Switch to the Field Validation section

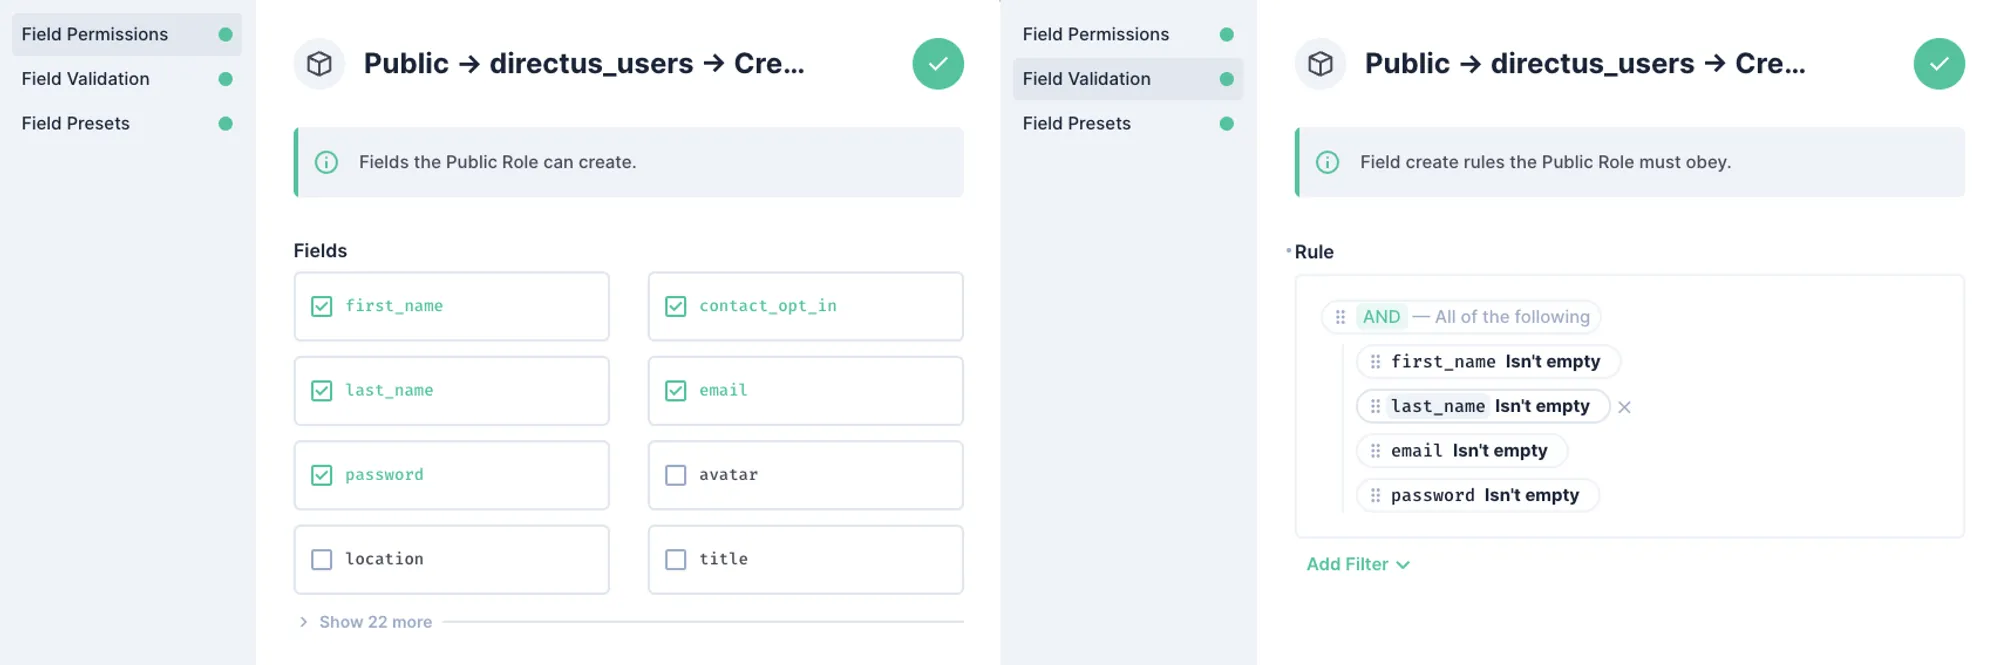coord(1085,79)
